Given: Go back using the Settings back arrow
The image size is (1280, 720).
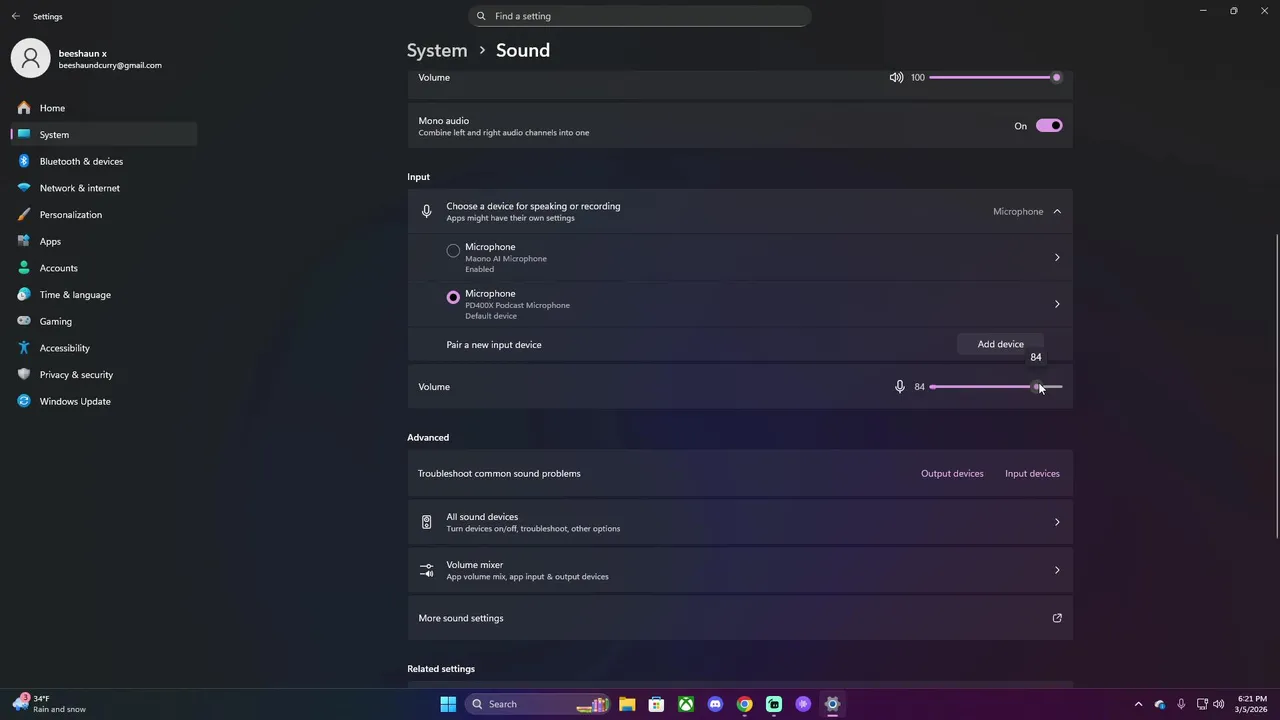Looking at the screenshot, I should coord(15,16).
